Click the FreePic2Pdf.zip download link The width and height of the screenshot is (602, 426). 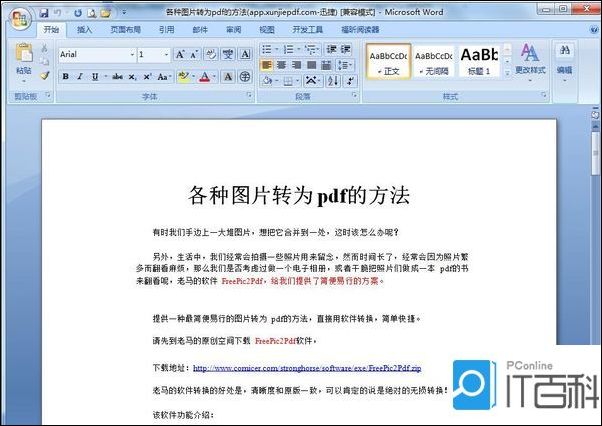(307, 368)
